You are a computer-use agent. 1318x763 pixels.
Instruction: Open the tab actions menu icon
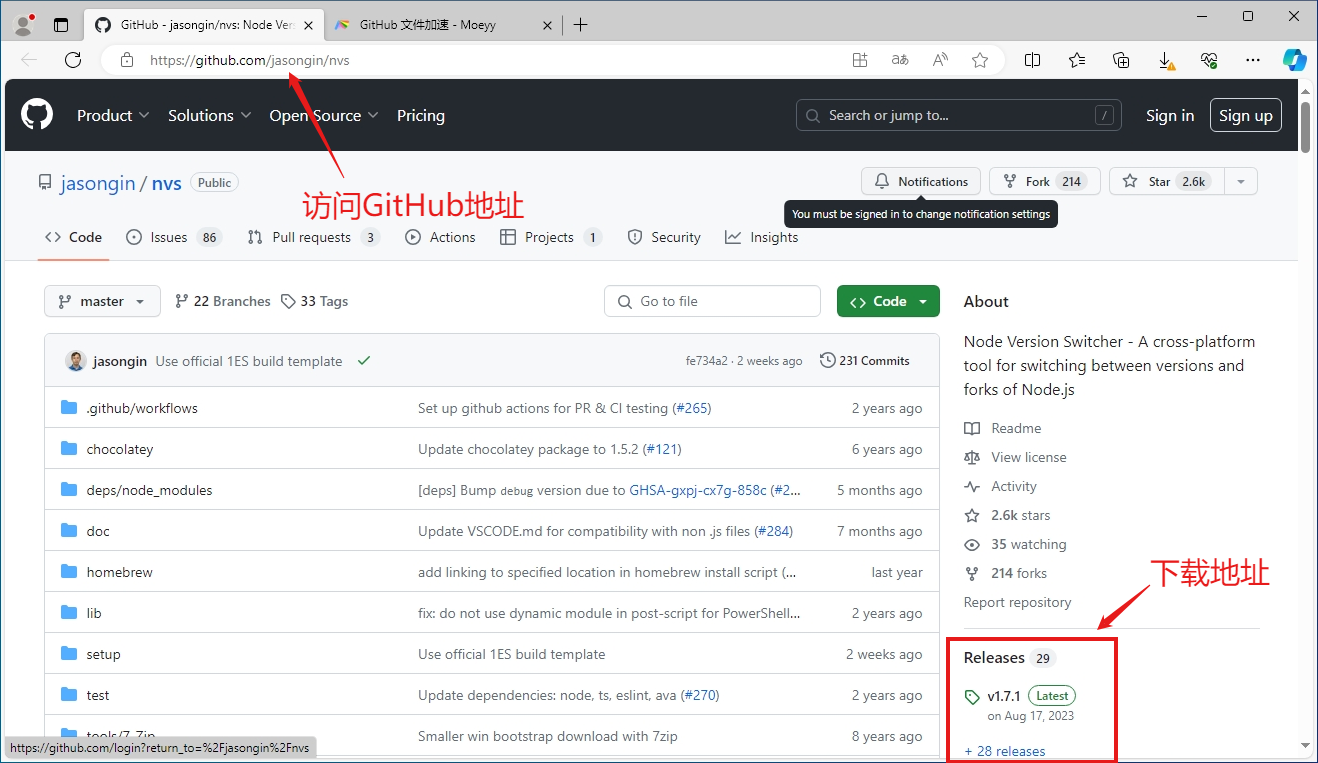tap(61, 25)
